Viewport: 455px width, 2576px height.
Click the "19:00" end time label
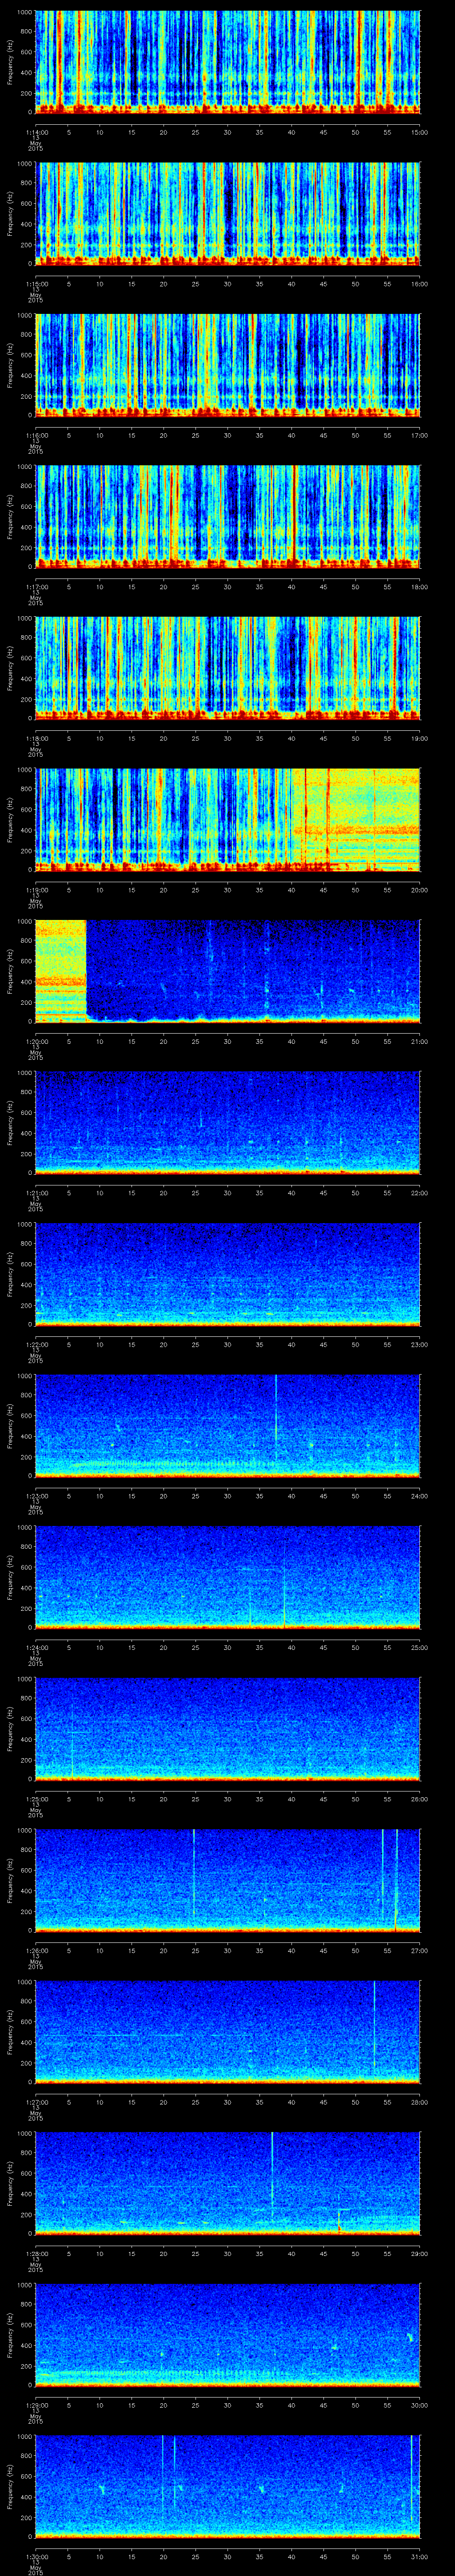420,738
